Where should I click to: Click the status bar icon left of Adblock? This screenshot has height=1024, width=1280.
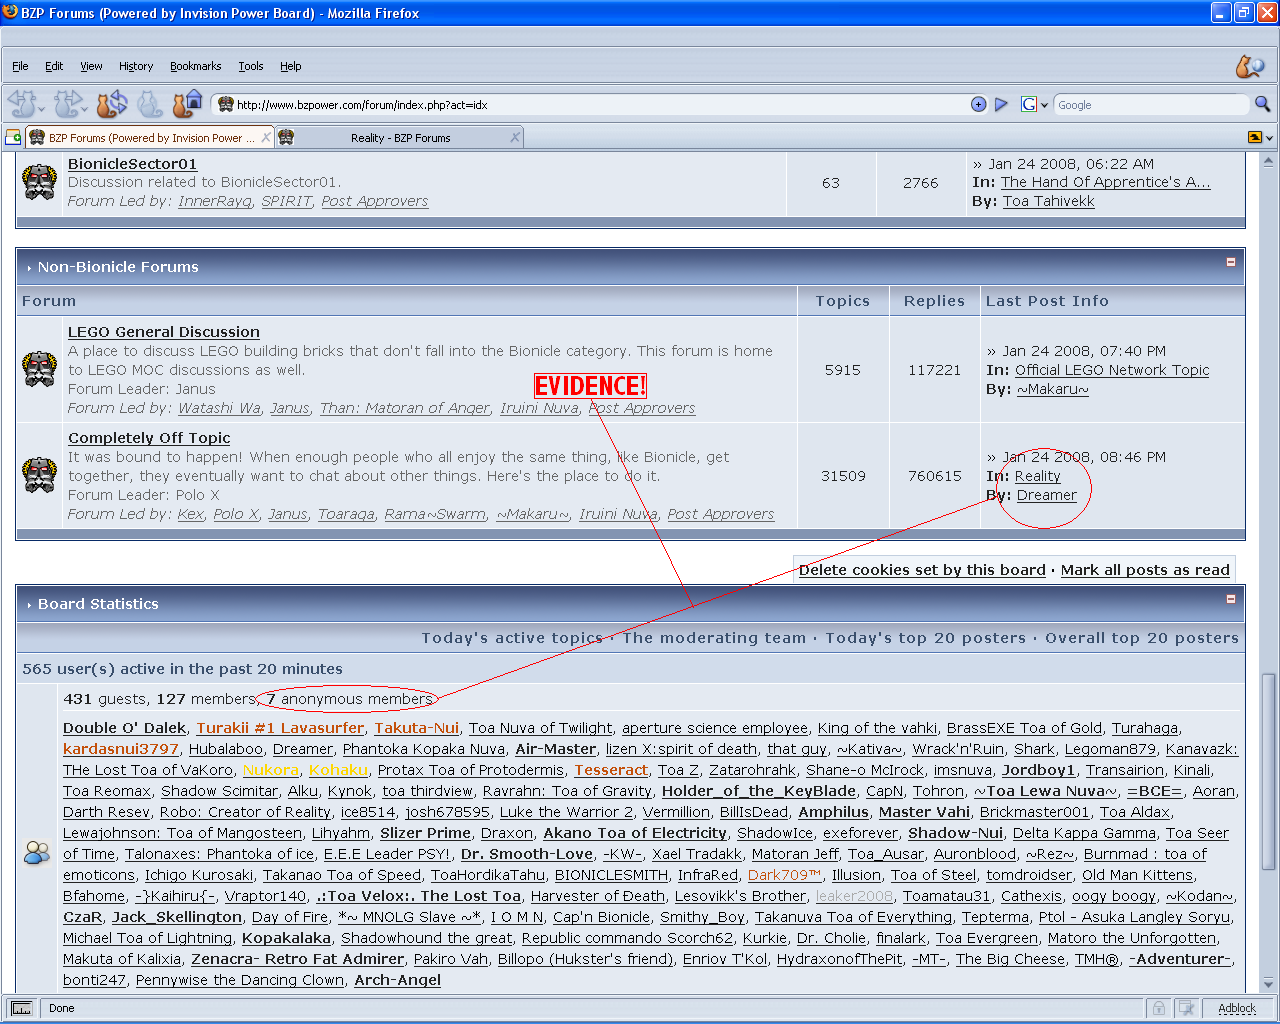click(x=1186, y=1008)
